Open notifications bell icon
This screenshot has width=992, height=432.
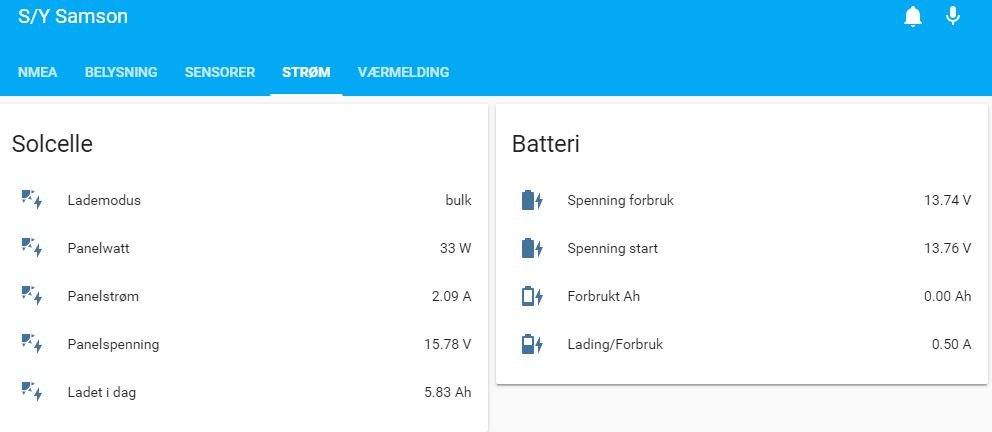(x=913, y=16)
